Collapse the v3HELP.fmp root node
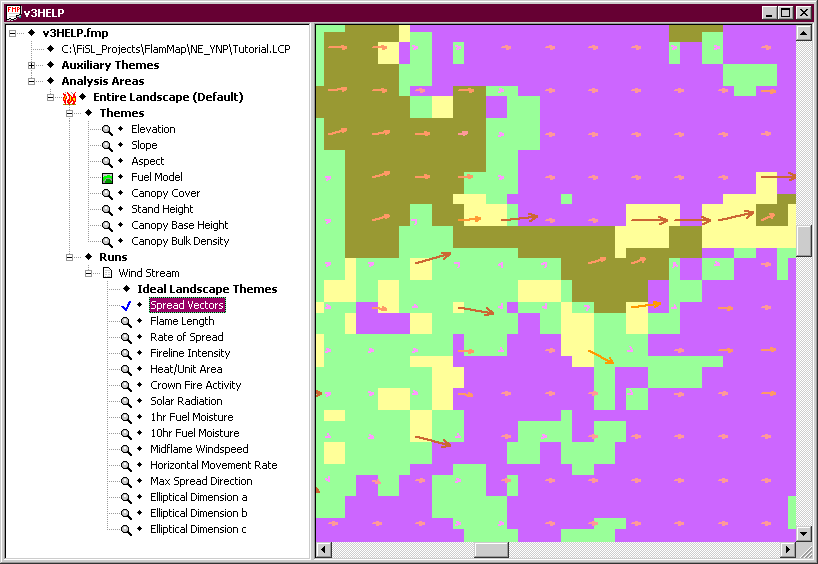This screenshot has width=818, height=564. (x=13, y=33)
